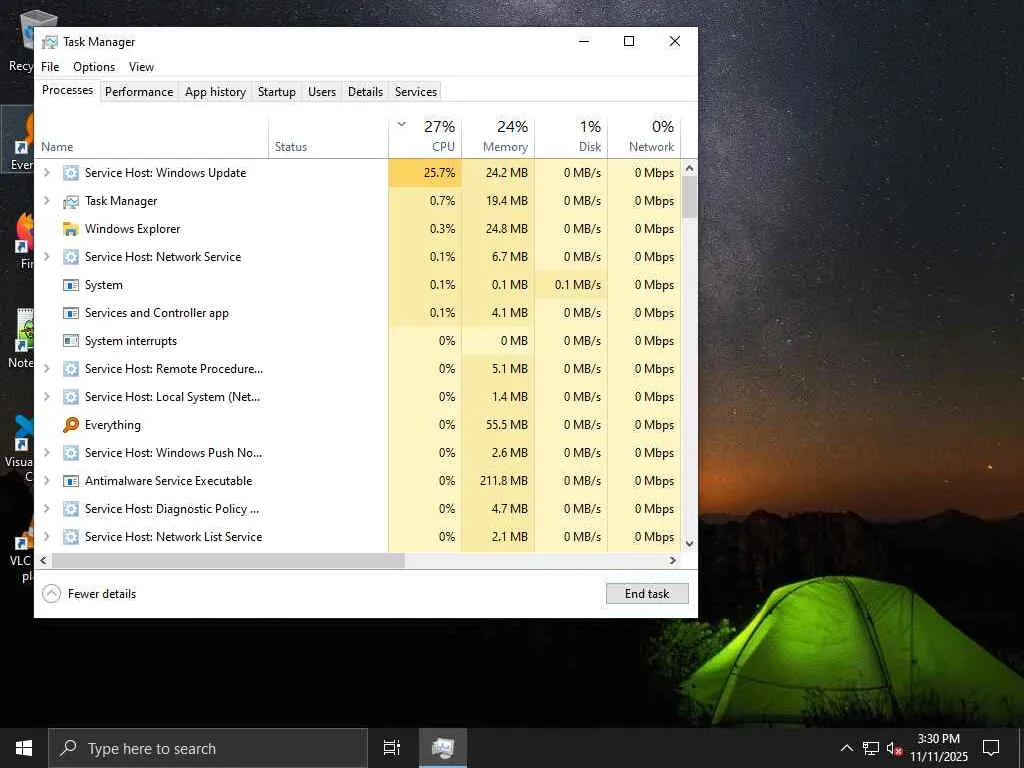Image resolution: width=1024 pixels, height=768 pixels.
Task: Sort by the Network column header
Action: 644,137
